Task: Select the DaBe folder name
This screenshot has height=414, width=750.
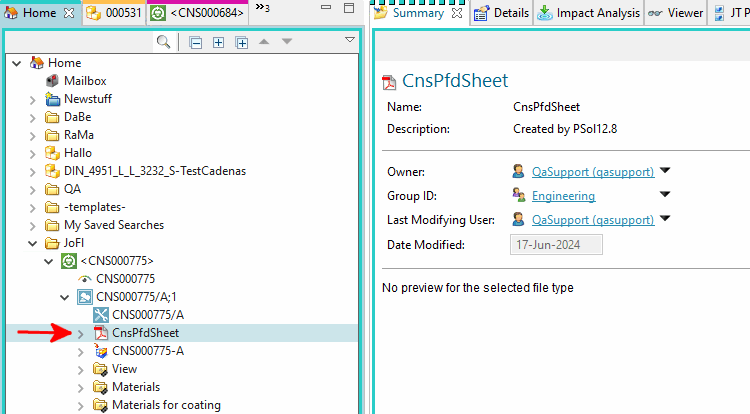Action: (x=77, y=117)
